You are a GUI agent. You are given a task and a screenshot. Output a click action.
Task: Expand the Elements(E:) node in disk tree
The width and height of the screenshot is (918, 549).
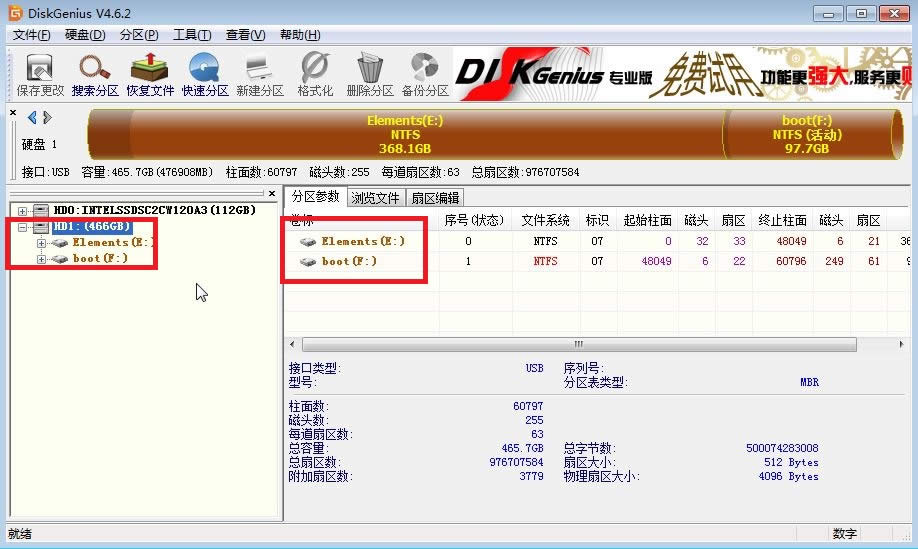[x=41, y=243]
